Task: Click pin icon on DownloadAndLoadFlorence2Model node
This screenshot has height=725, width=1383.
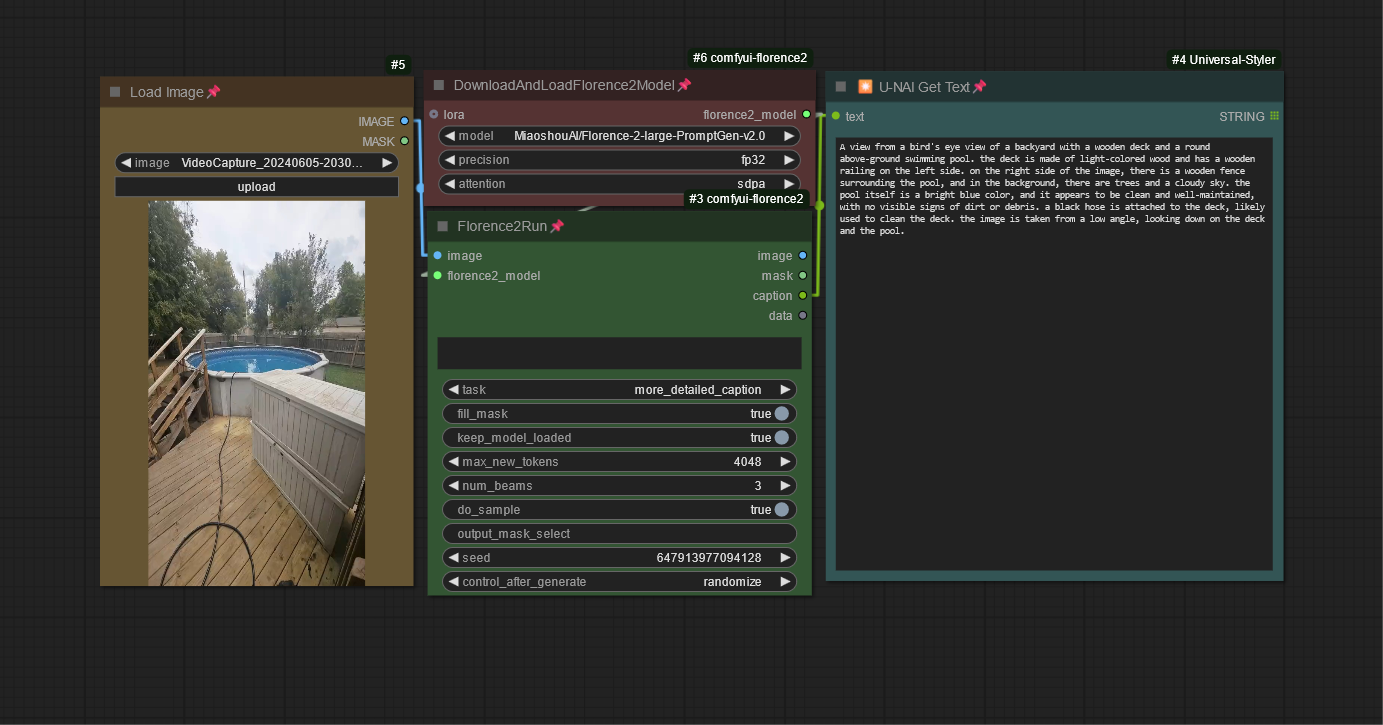Action: coord(684,85)
